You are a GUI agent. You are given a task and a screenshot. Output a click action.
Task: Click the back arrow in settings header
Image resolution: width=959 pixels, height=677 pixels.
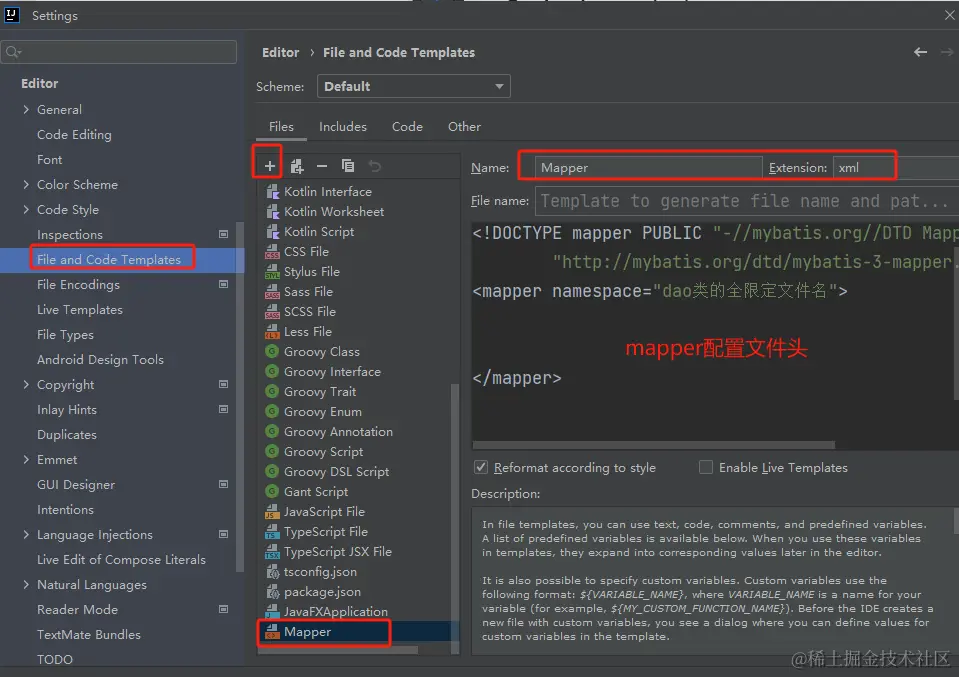coord(920,53)
